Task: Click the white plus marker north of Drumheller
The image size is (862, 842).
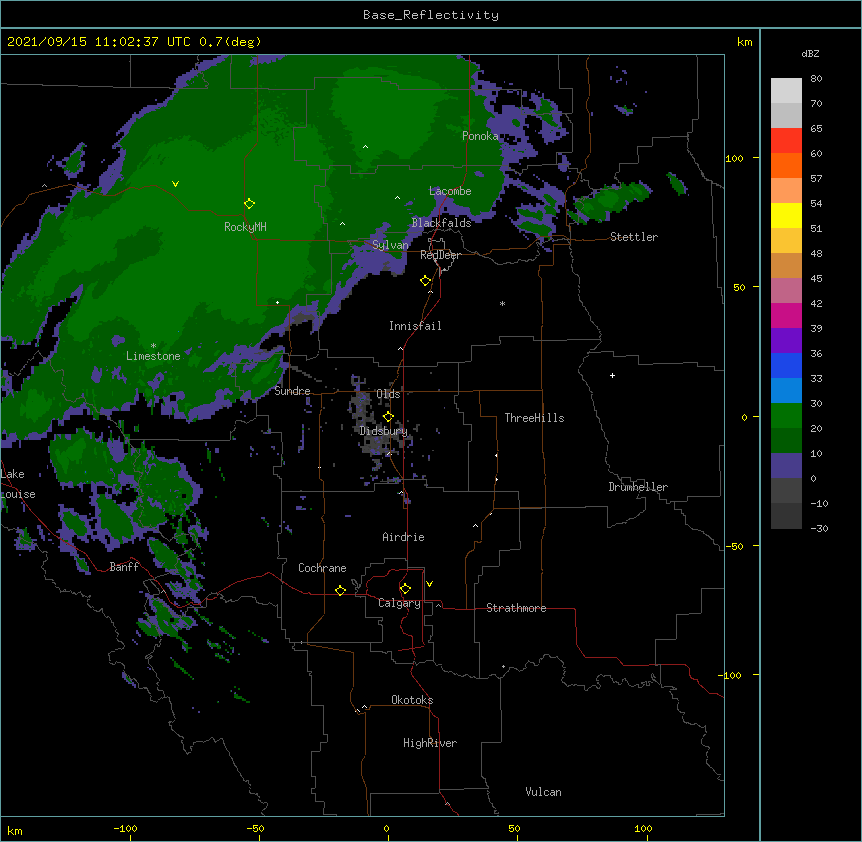Action: click(612, 375)
